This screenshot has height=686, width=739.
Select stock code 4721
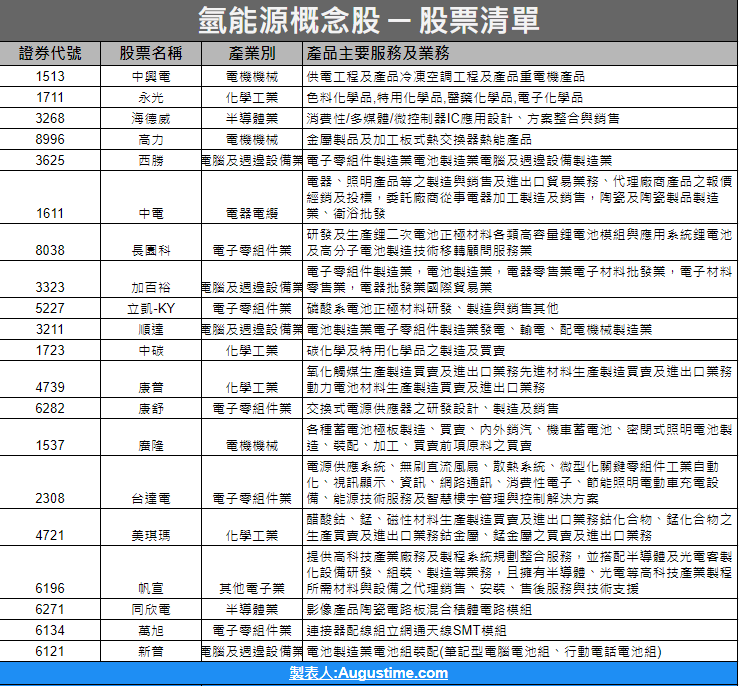pos(50,535)
